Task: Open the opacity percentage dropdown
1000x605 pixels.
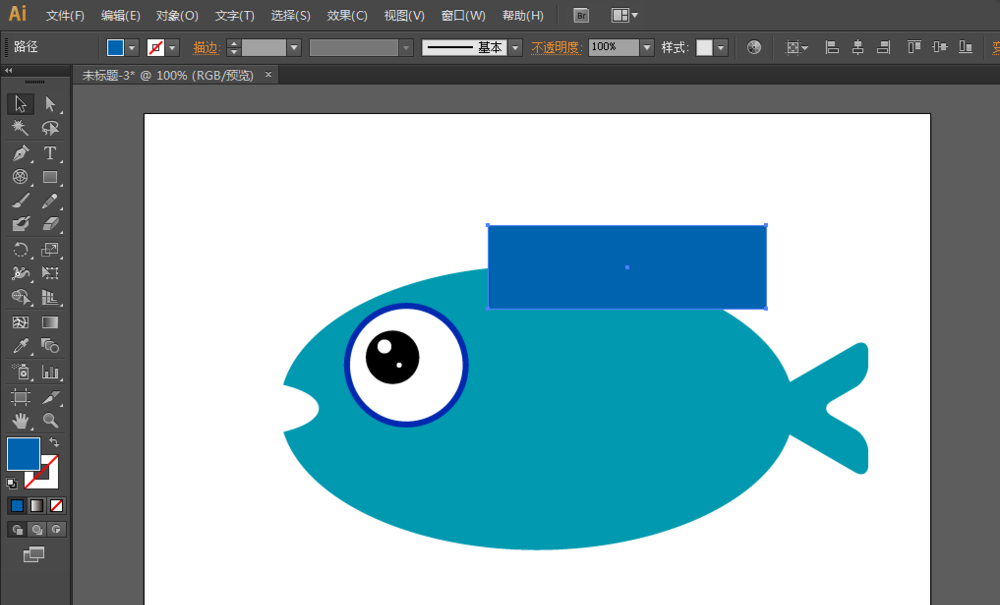Action: 646,48
